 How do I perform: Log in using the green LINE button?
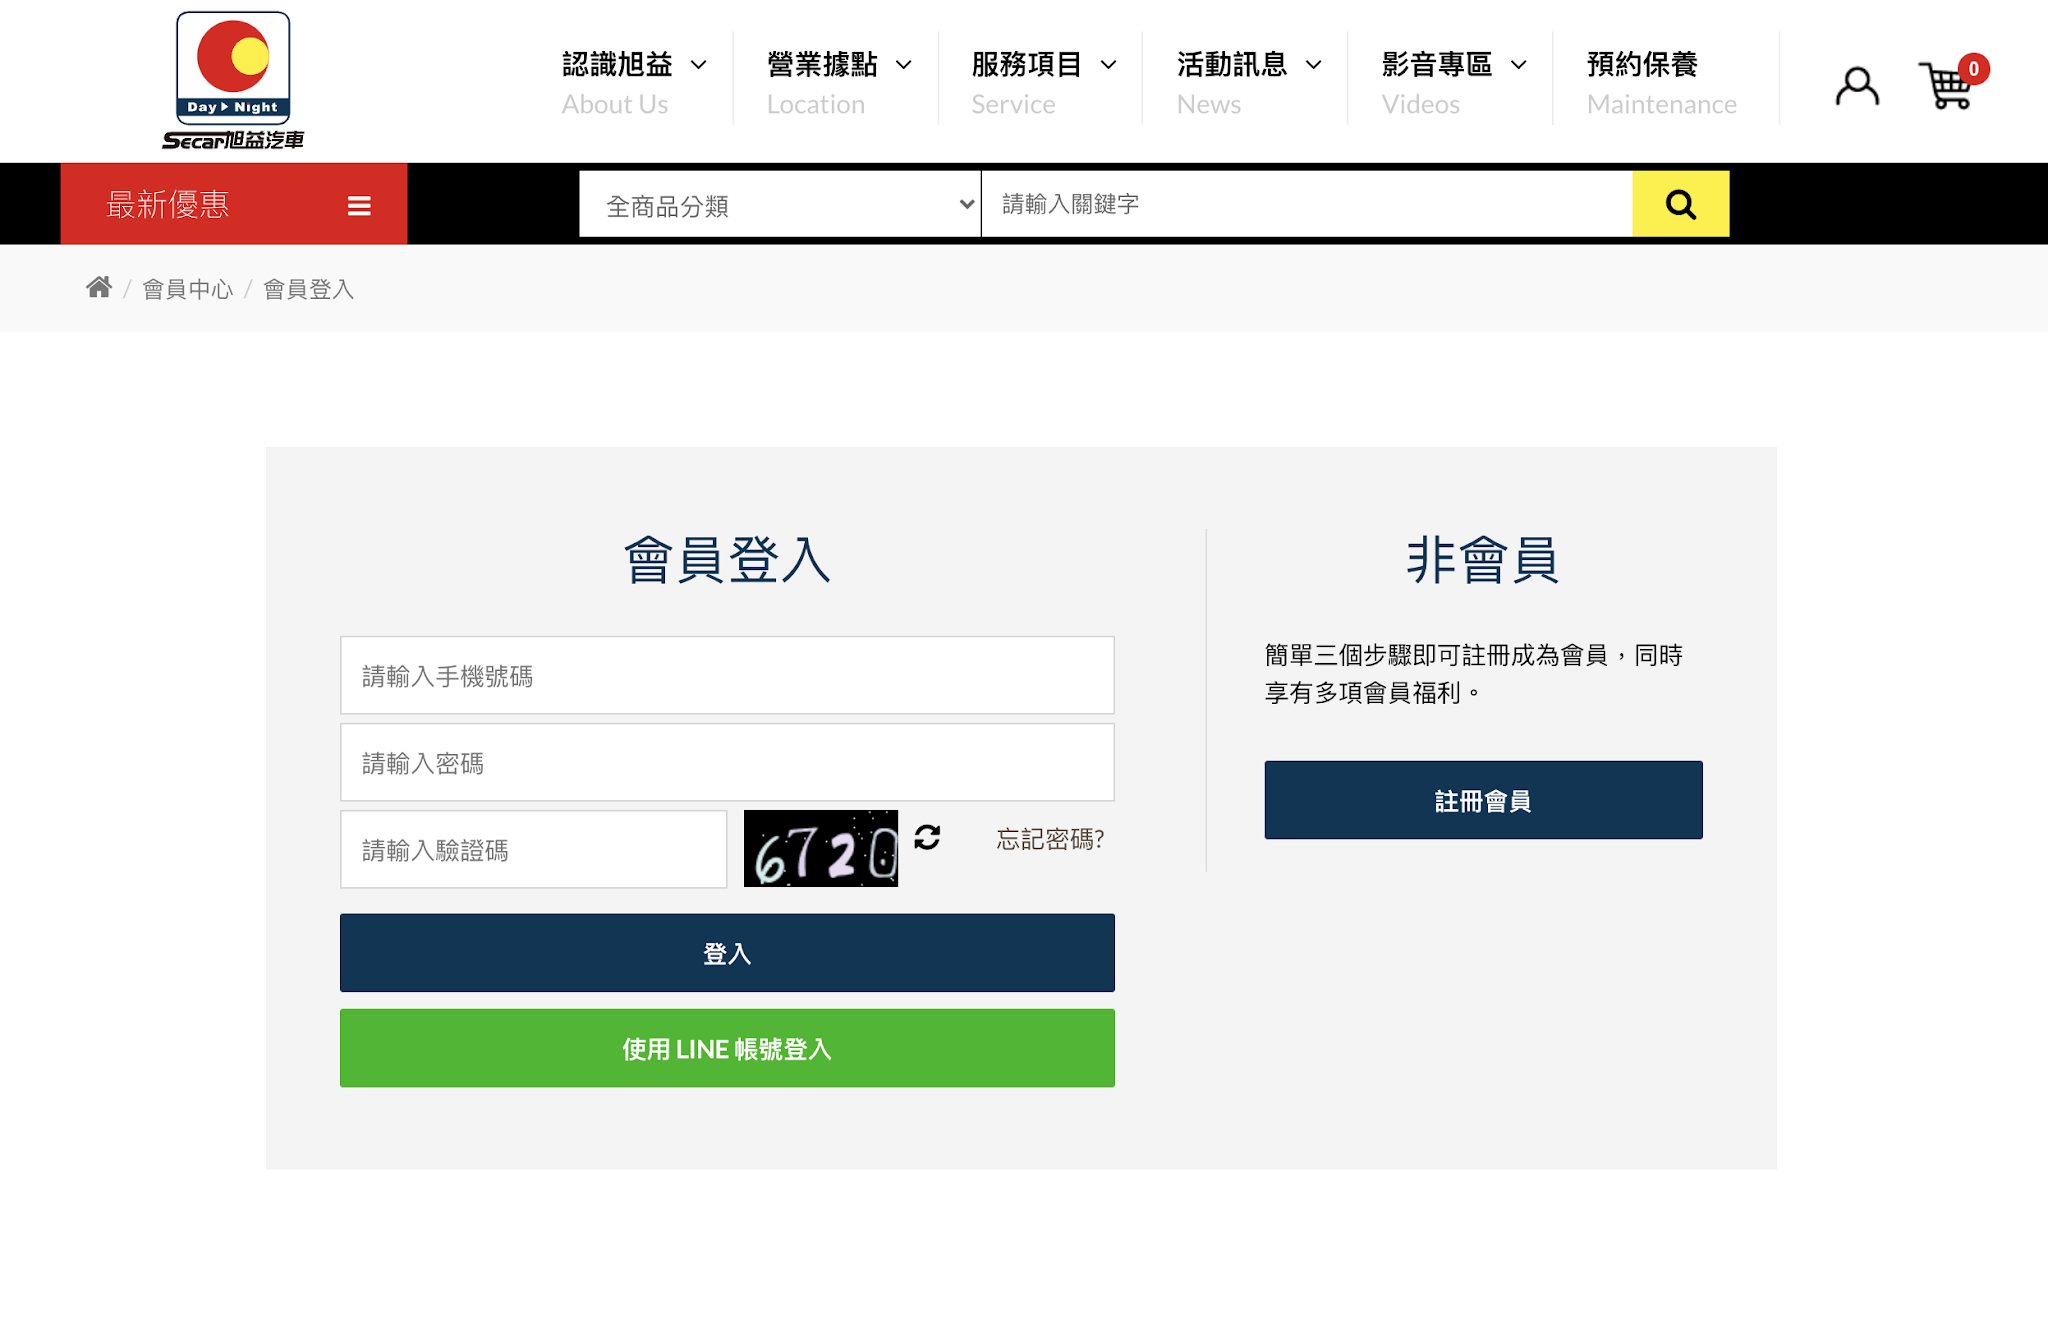point(727,1048)
